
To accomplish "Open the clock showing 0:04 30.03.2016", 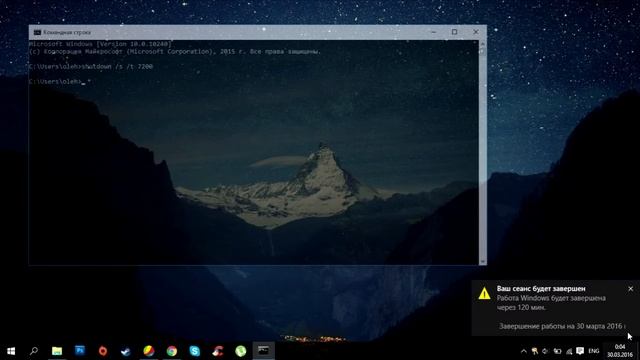I will coord(620,351).
